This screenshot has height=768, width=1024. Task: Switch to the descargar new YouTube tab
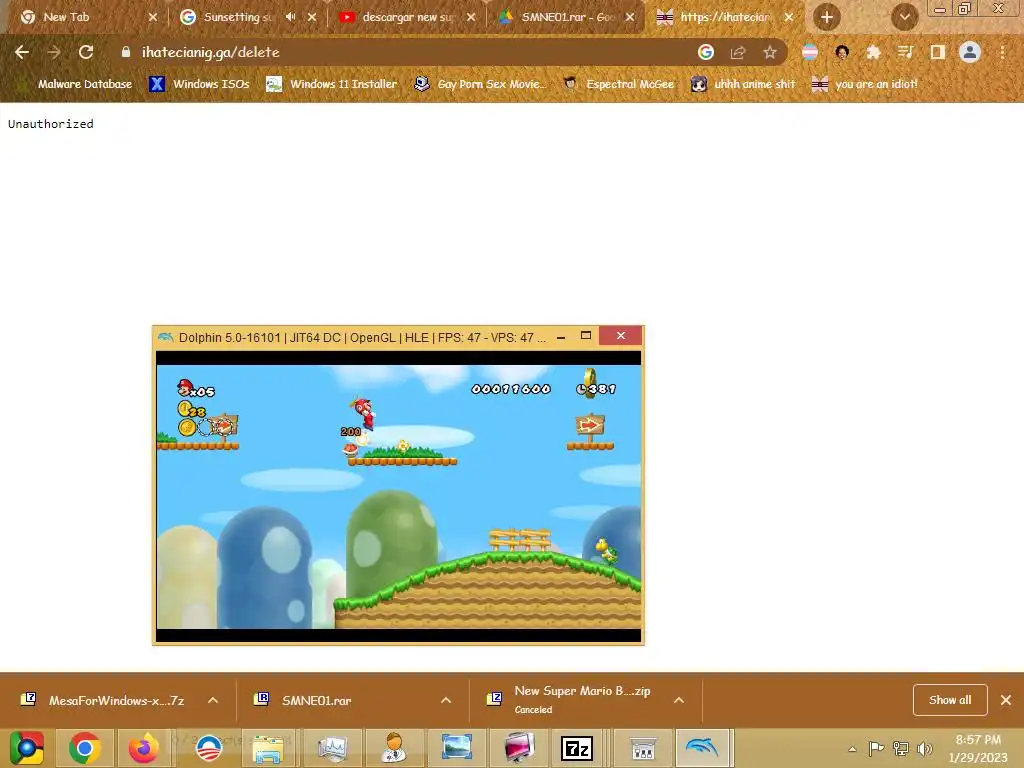pos(408,17)
